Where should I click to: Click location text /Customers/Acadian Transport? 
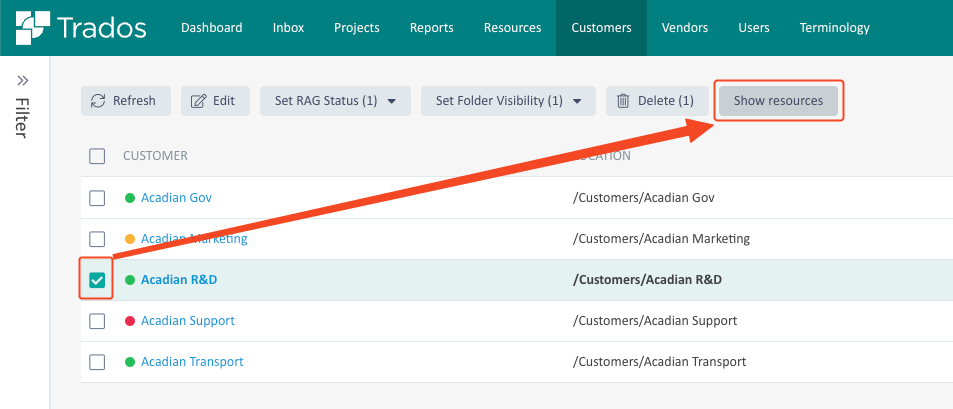[x=659, y=362]
